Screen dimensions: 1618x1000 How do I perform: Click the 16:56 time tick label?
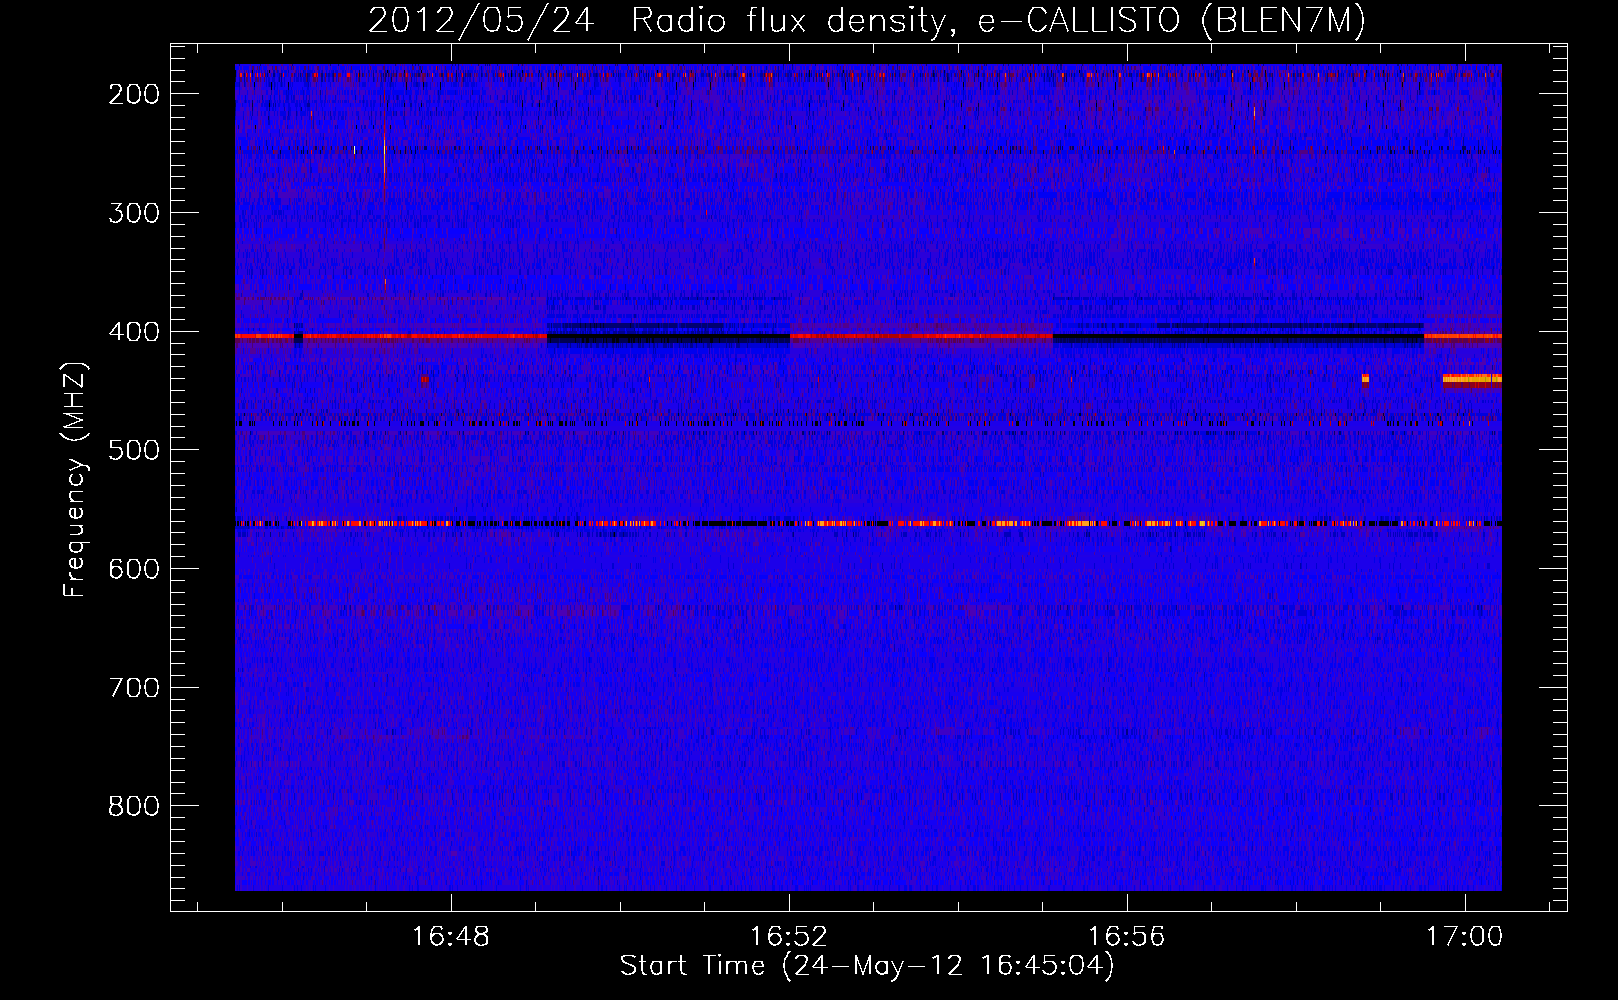click(x=1127, y=937)
